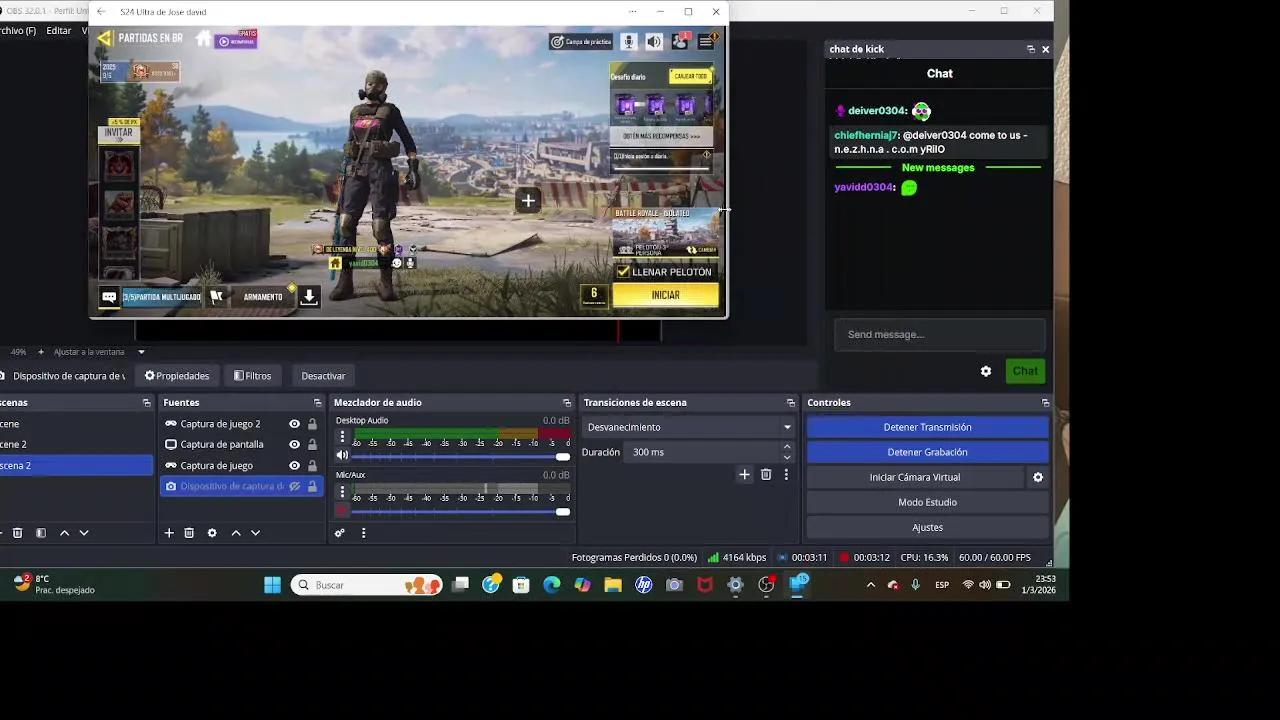This screenshot has width=1280, height=720.
Task: Open Mic/Aux options three-dot menu
Action: [342, 492]
